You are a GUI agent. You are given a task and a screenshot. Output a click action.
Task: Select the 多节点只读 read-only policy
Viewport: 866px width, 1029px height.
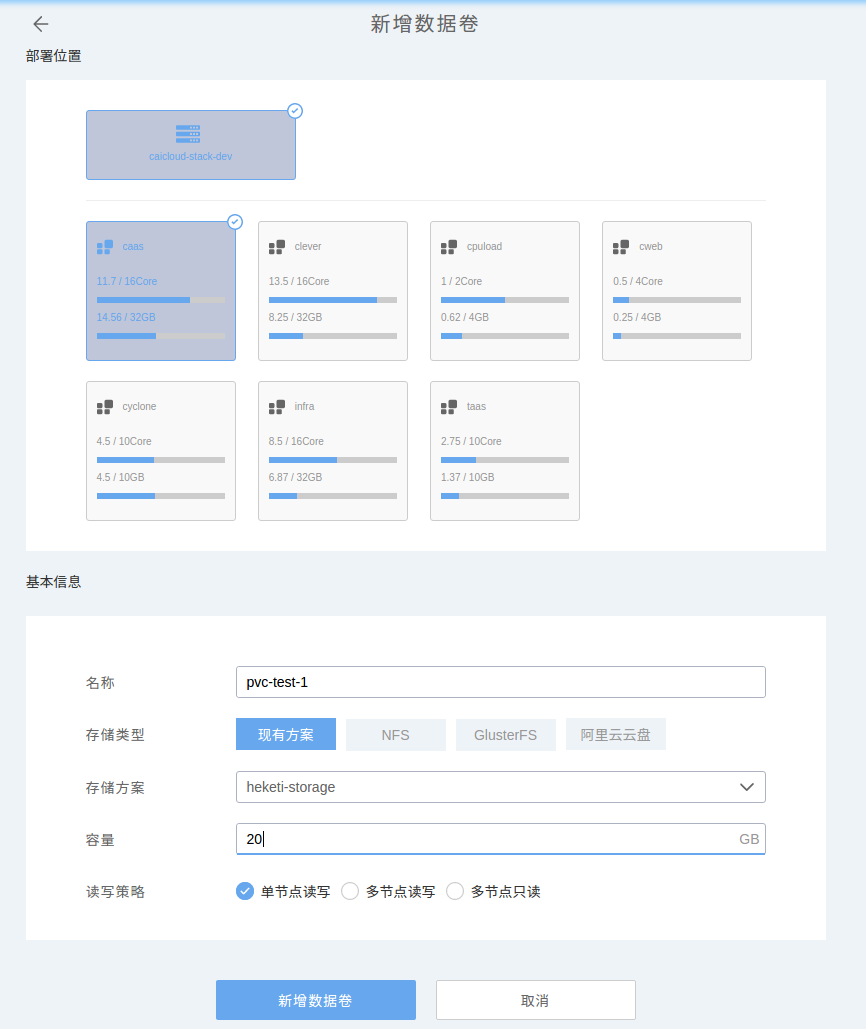pyautogui.click(x=455, y=891)
